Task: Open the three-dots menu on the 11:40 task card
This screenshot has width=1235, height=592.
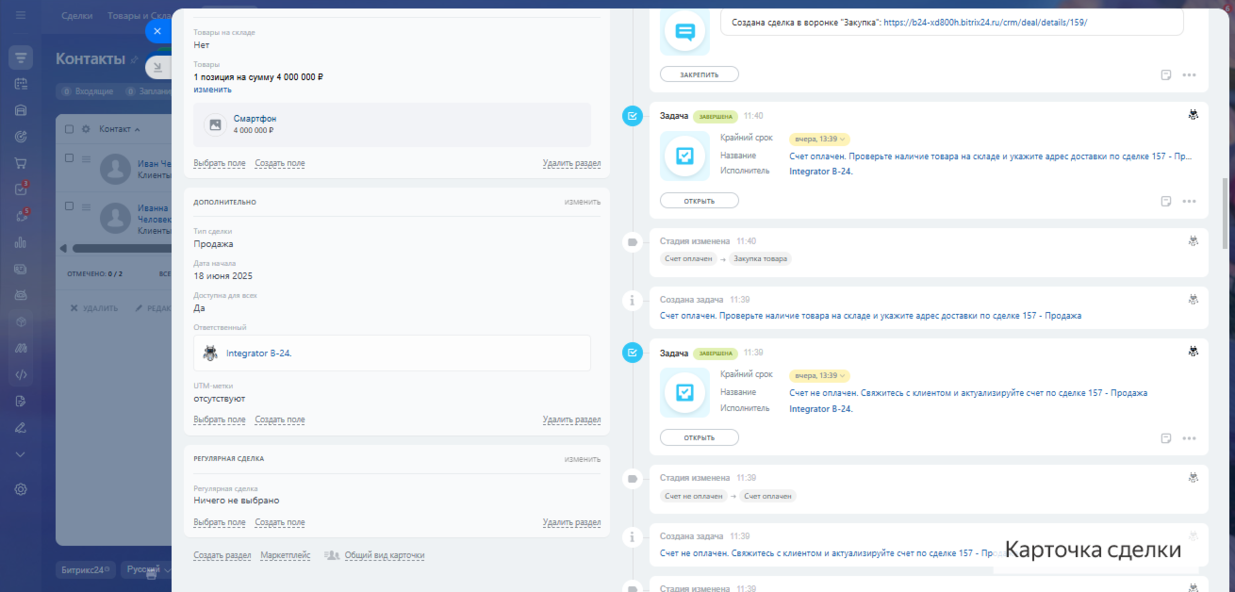Action: [x=1189, y=201]
